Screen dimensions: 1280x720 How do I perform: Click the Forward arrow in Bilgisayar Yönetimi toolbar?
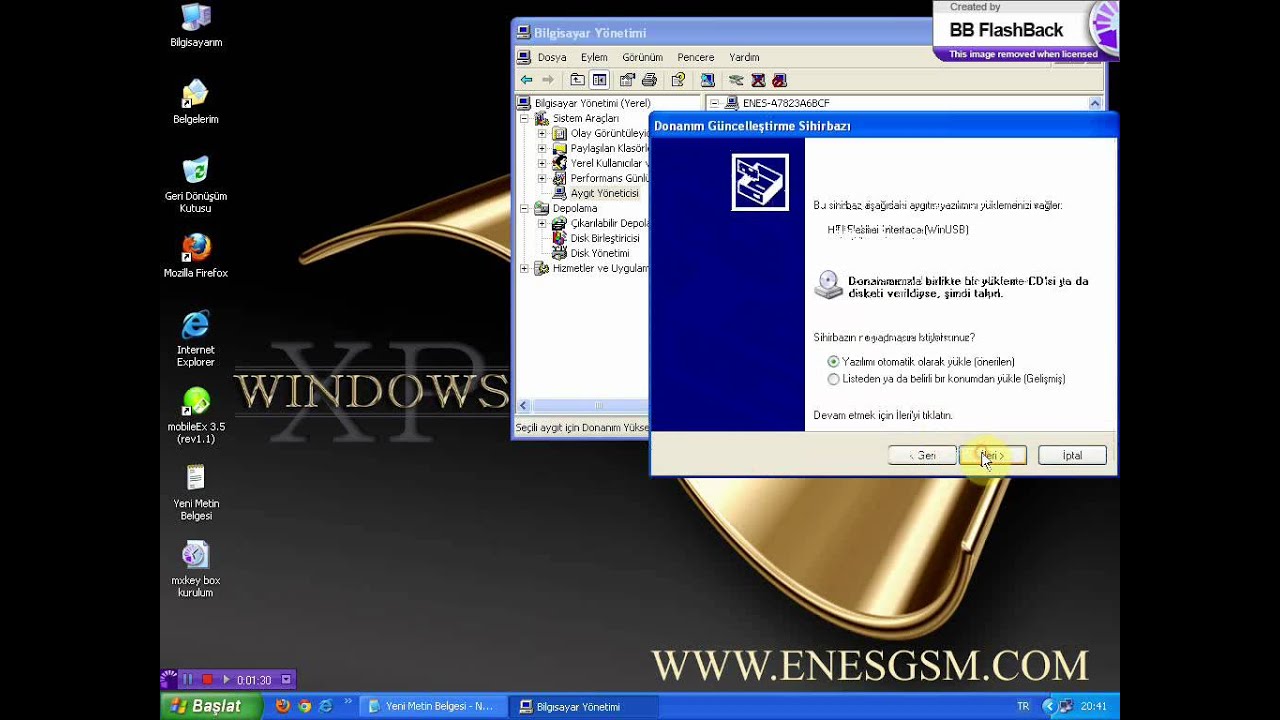(x=547, y=80)
